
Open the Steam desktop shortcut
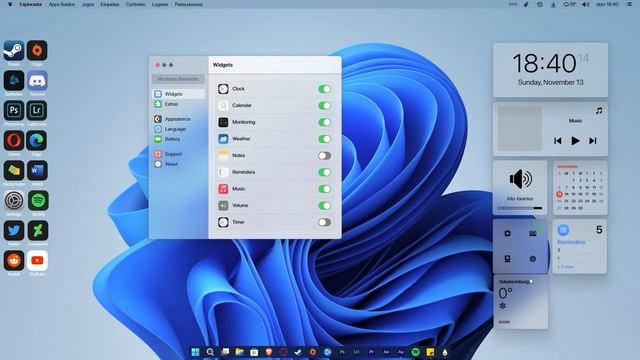point(14,51)
